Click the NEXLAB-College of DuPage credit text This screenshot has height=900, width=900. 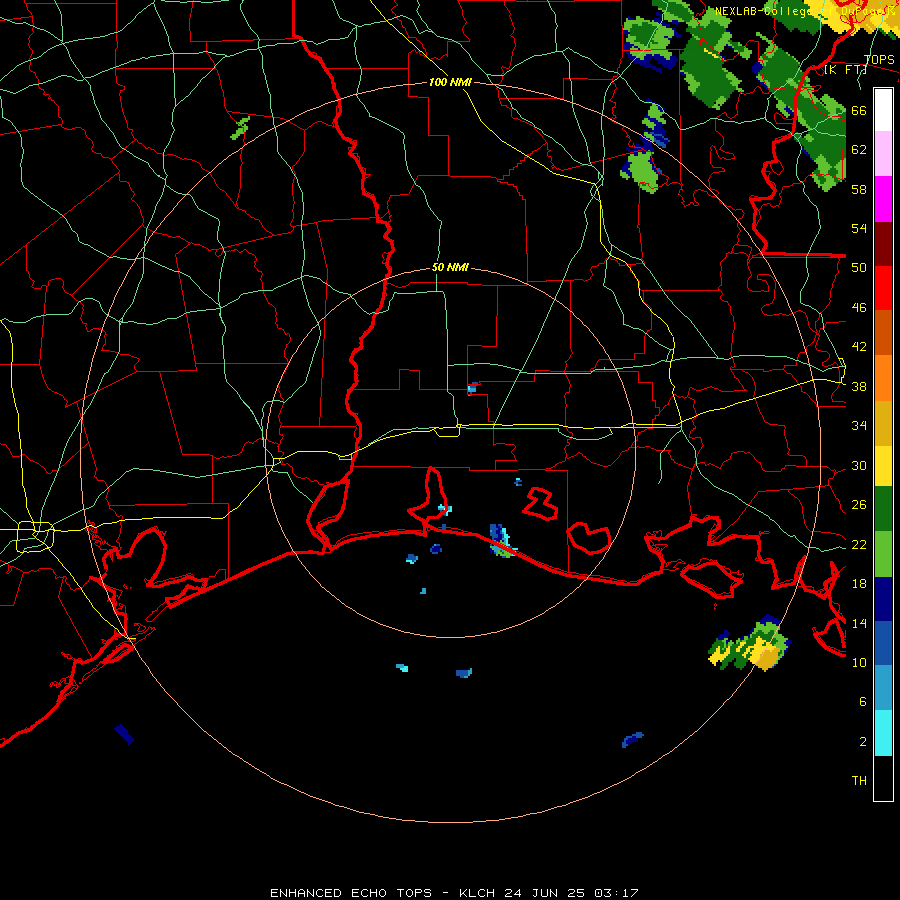805,11
